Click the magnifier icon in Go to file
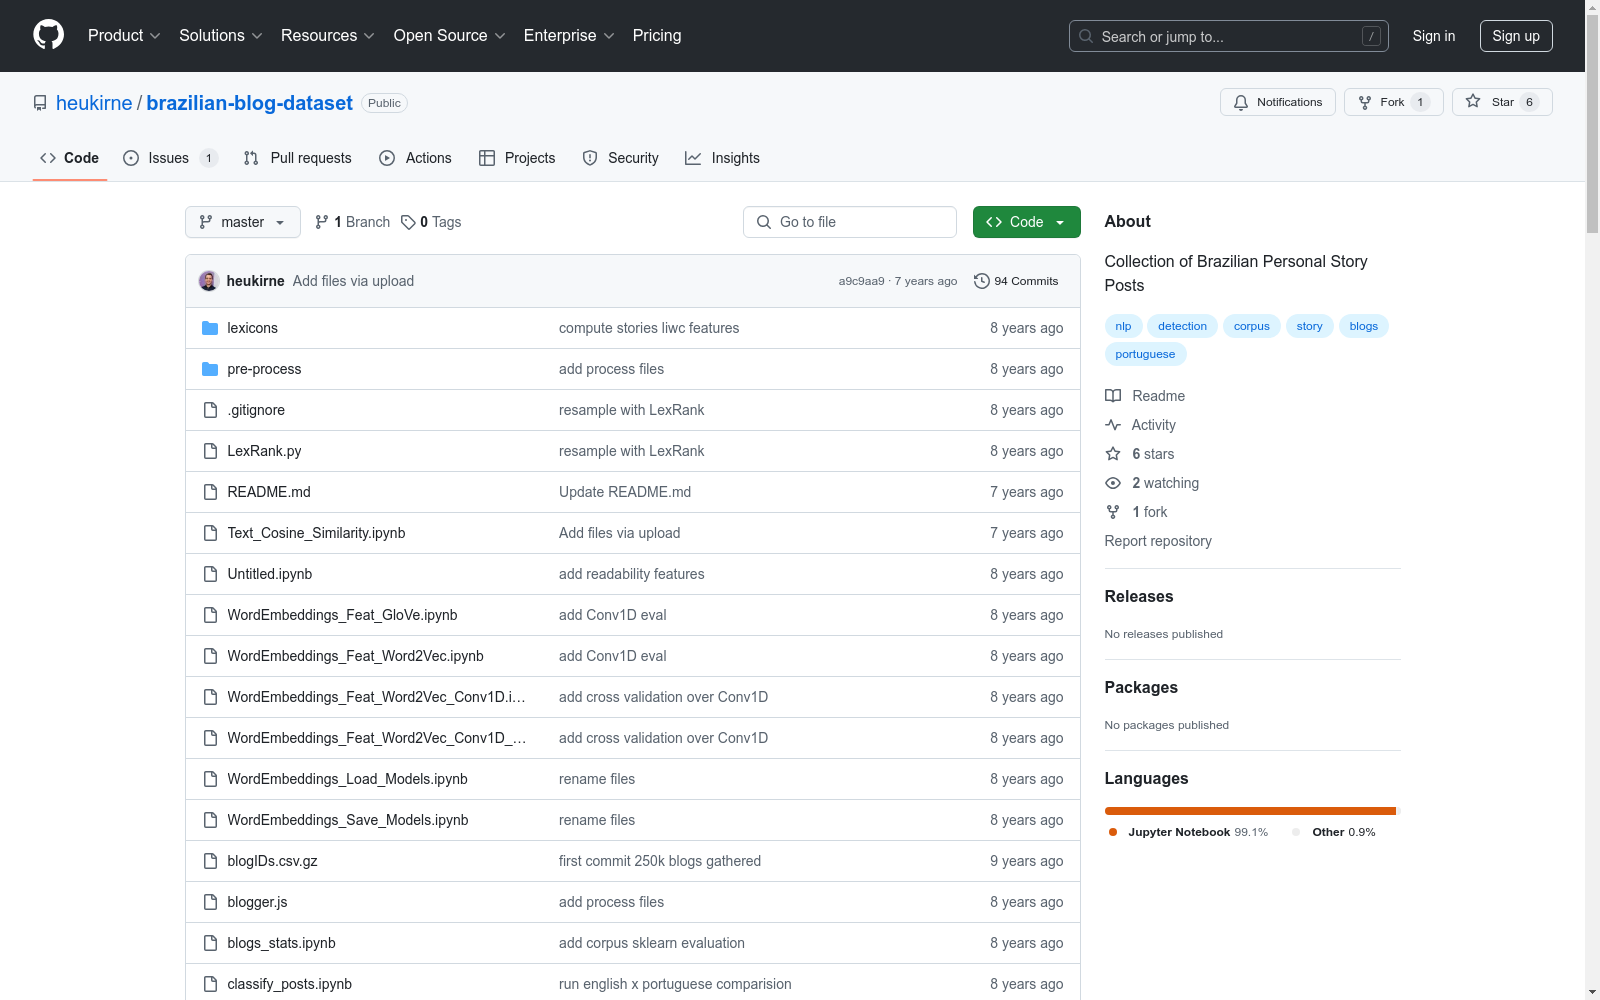The height and width of the screenshot is (1000, 1600). coord(764,222)
